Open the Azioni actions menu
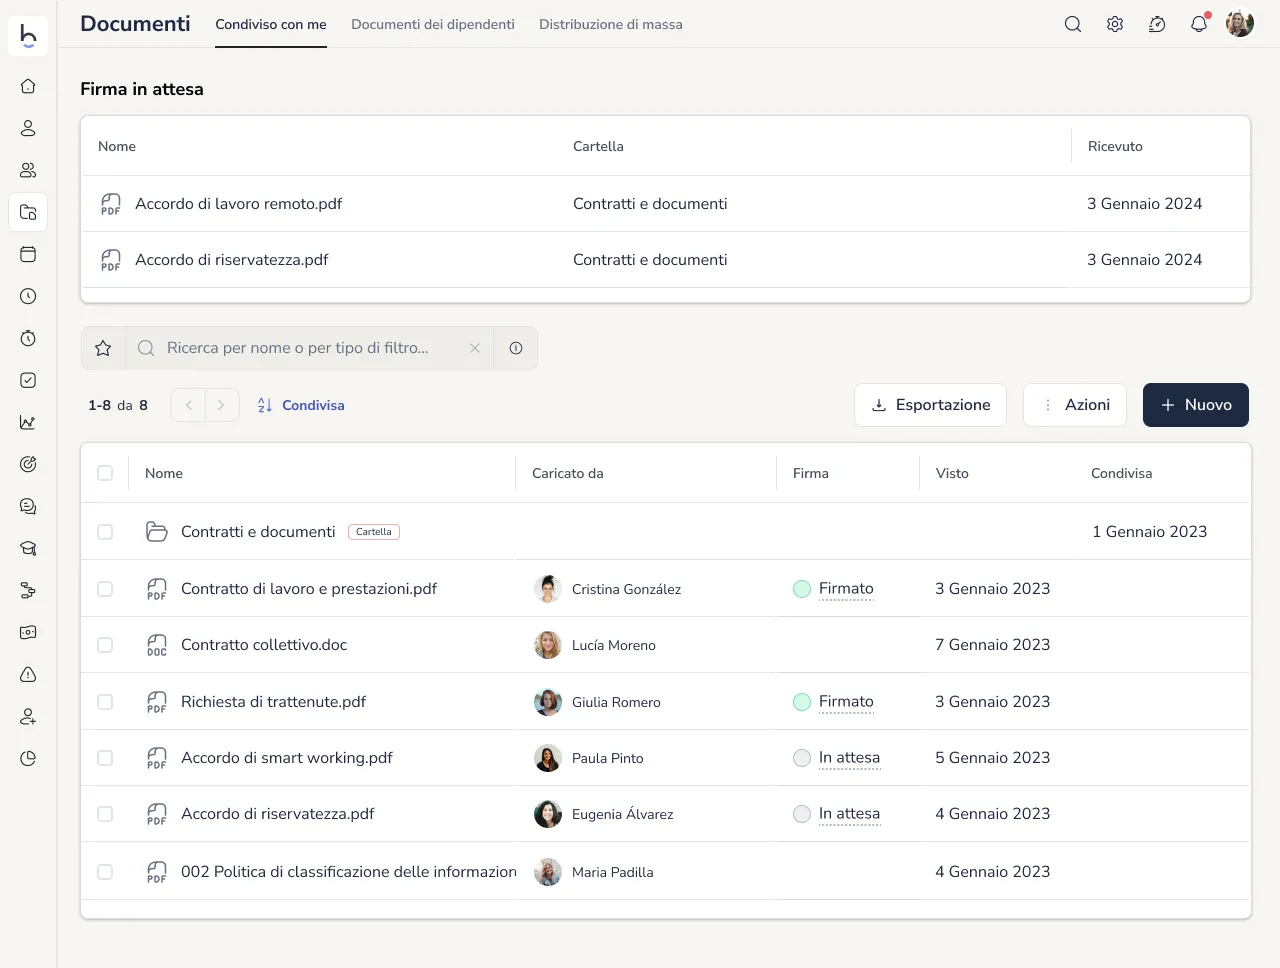 [x=1075, y=405]
